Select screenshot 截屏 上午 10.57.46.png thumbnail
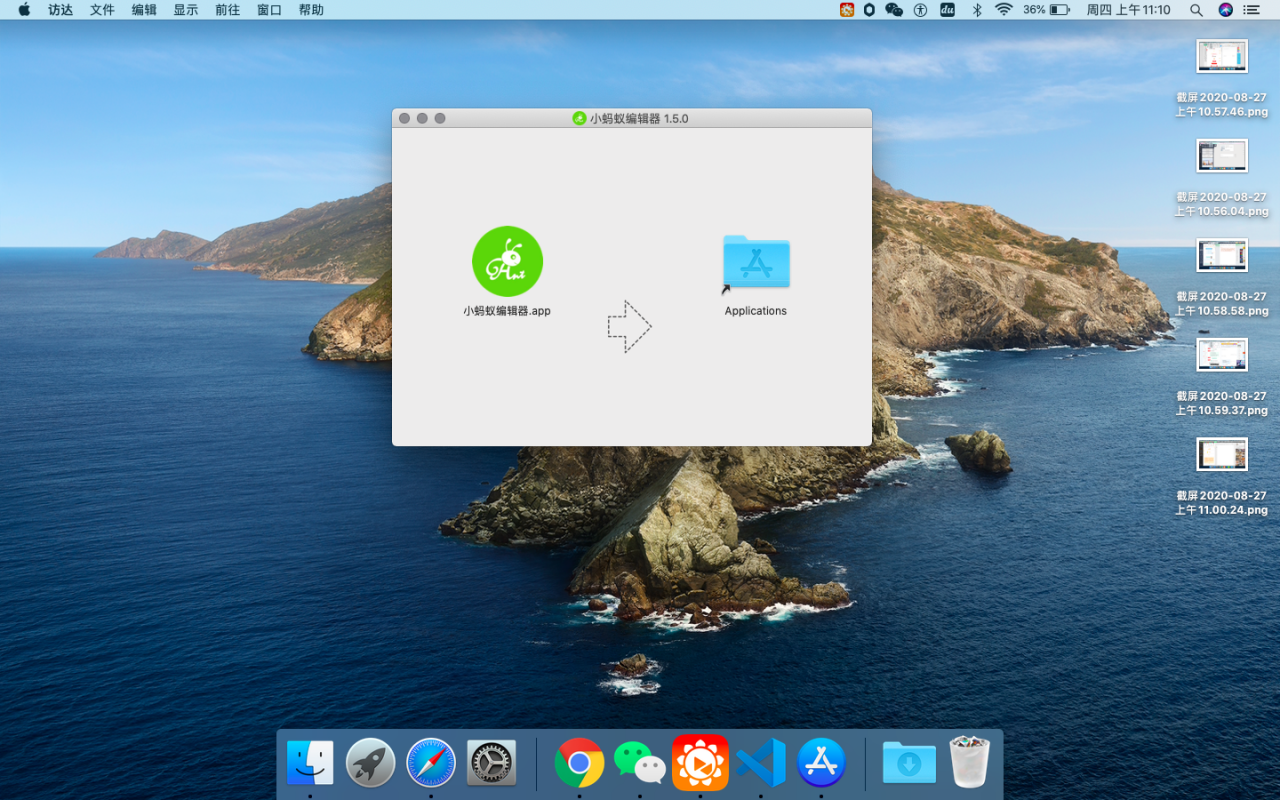Screen dimensions: 1280x800 click(1222, 56)
